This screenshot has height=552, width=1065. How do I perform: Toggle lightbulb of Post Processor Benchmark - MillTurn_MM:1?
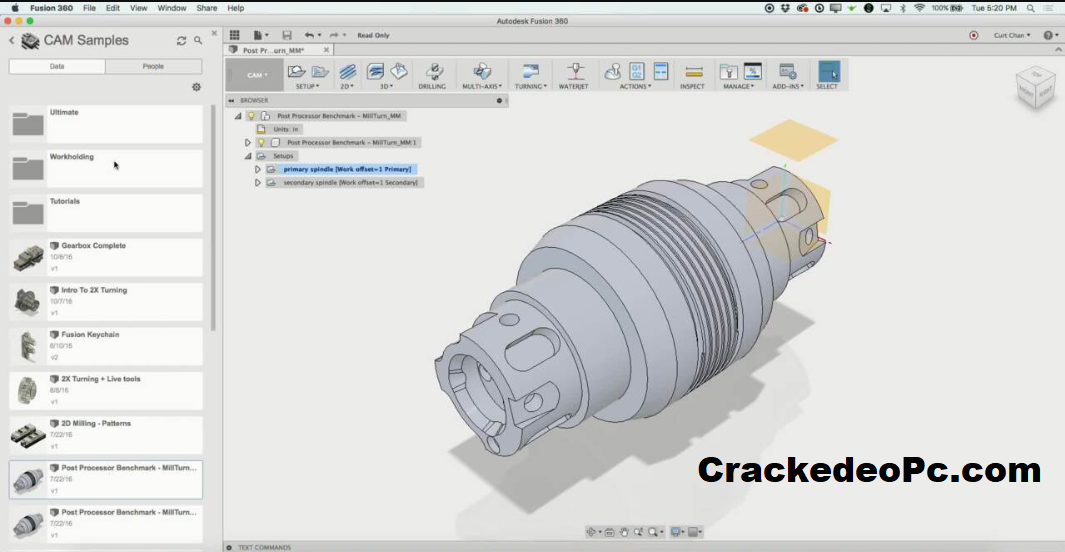pyautogui.click(x=261, y=143)
